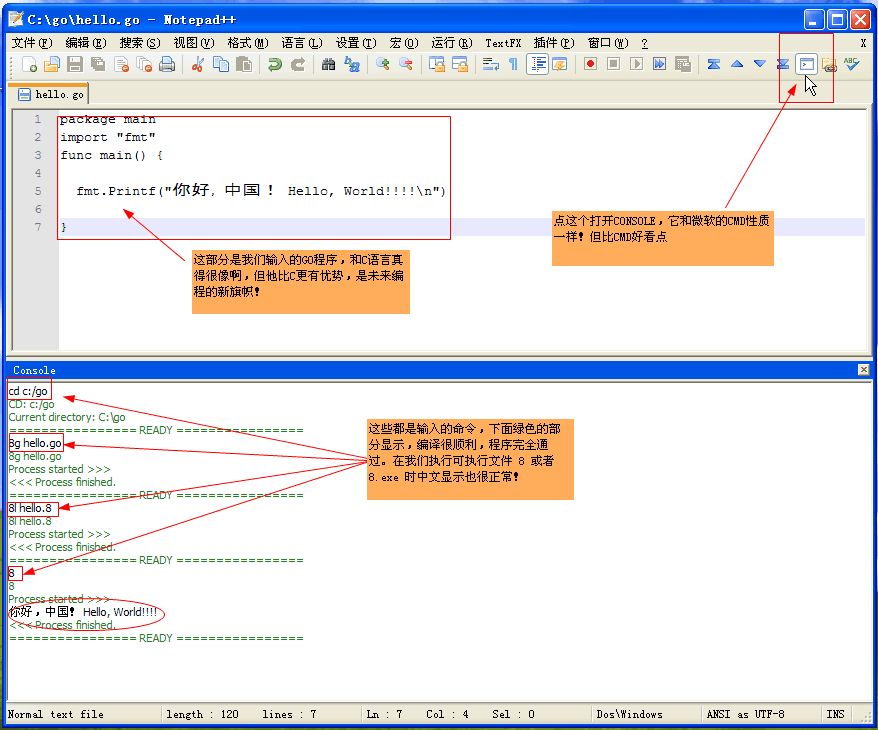This screenshot has height=730, width=878.
Task: Open the 格式(M) menu
Action: 248,43
